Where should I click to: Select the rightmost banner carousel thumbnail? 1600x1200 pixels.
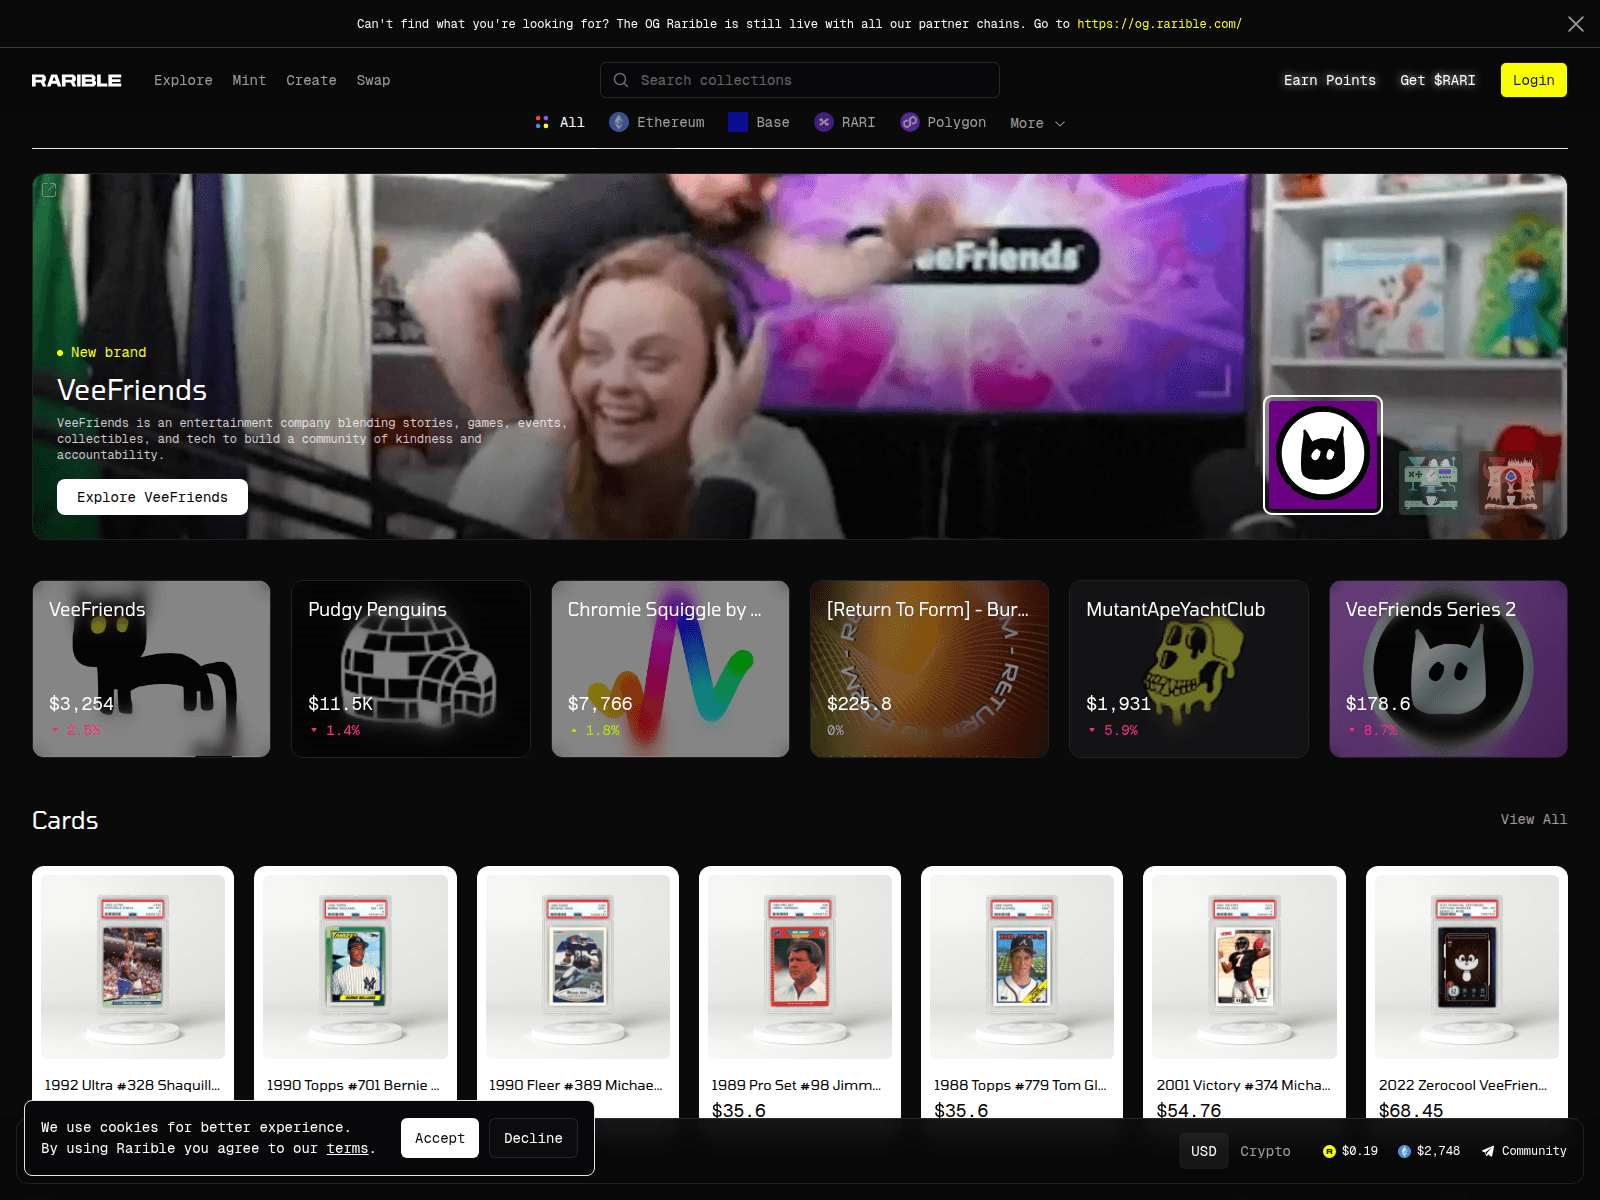point(1510,483)
